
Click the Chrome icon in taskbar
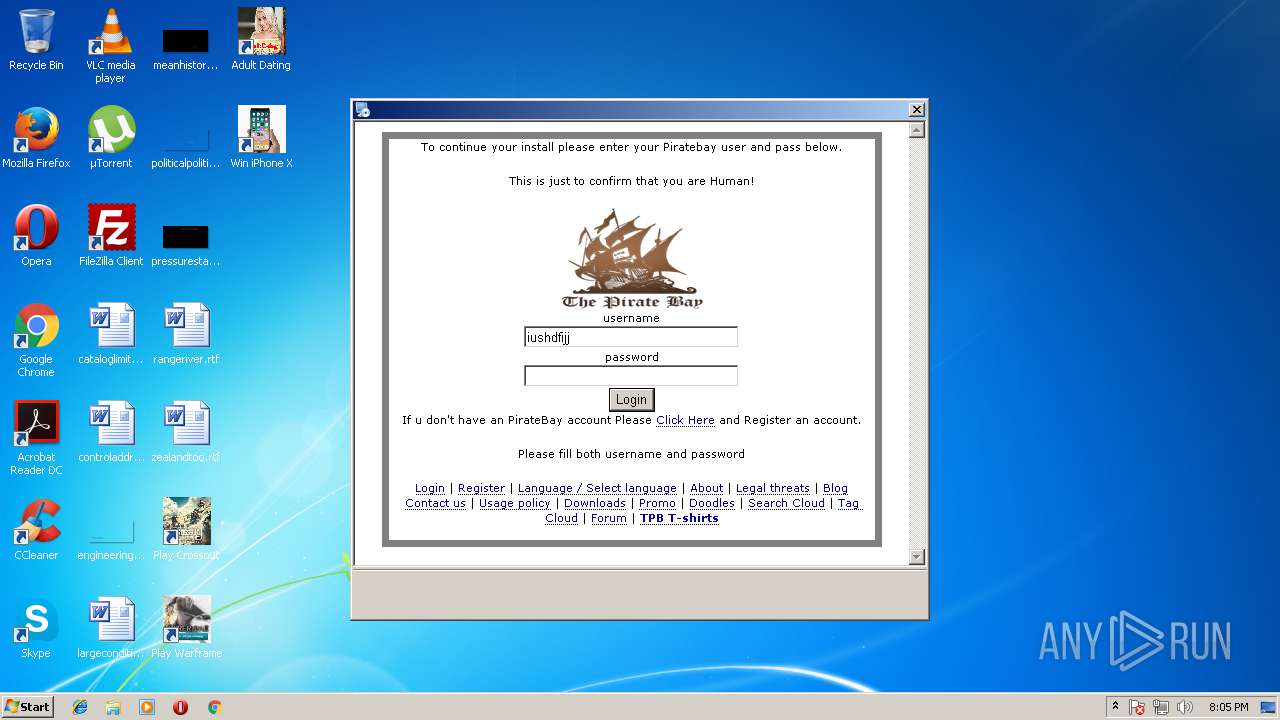pos(214,707)
